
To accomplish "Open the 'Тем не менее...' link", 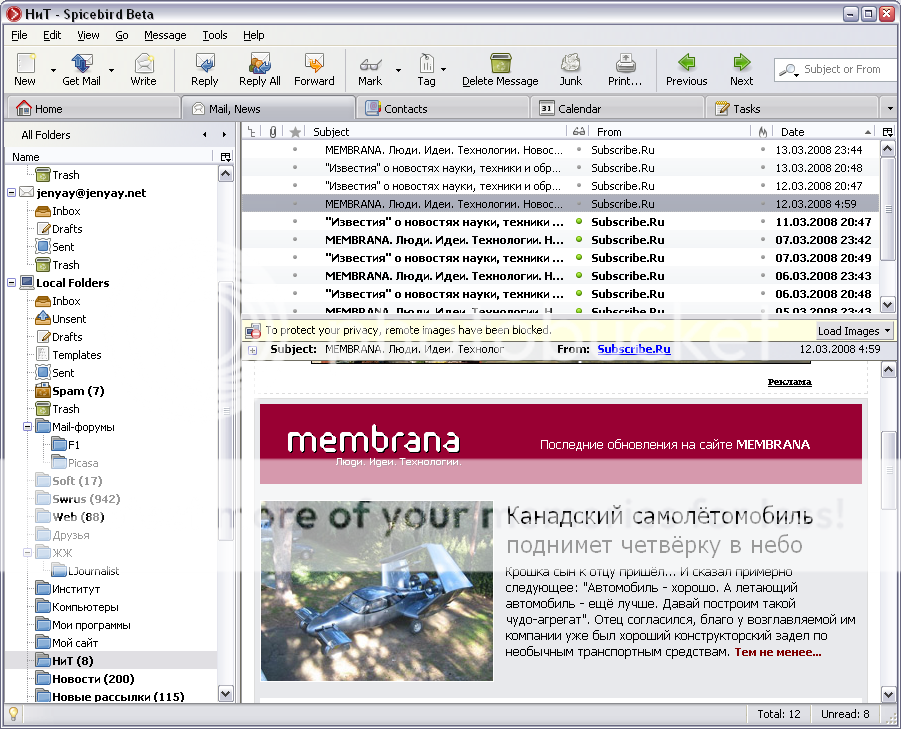I will (777, 652).
